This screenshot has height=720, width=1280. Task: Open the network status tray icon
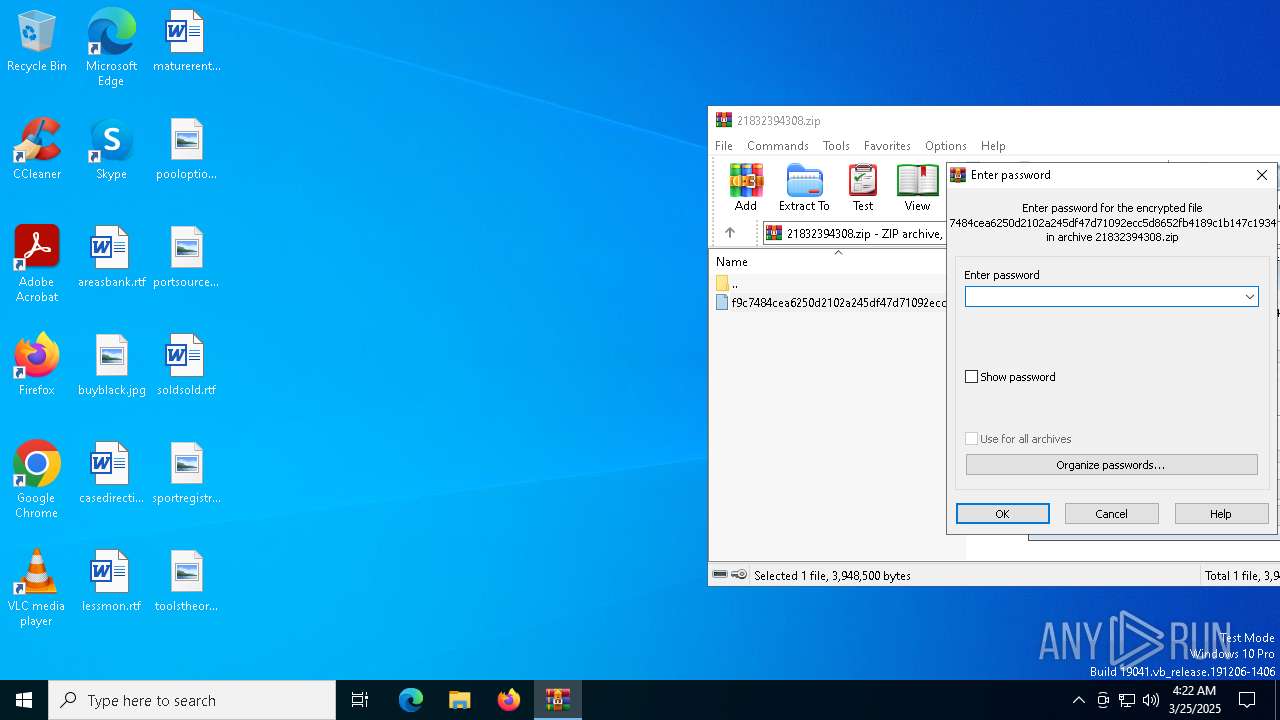1127,700
